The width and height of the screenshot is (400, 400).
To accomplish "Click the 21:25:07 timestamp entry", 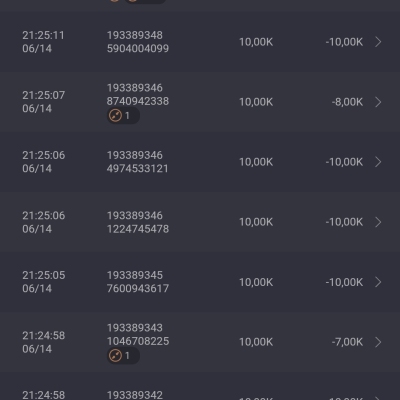I will [x=43, y=102].
